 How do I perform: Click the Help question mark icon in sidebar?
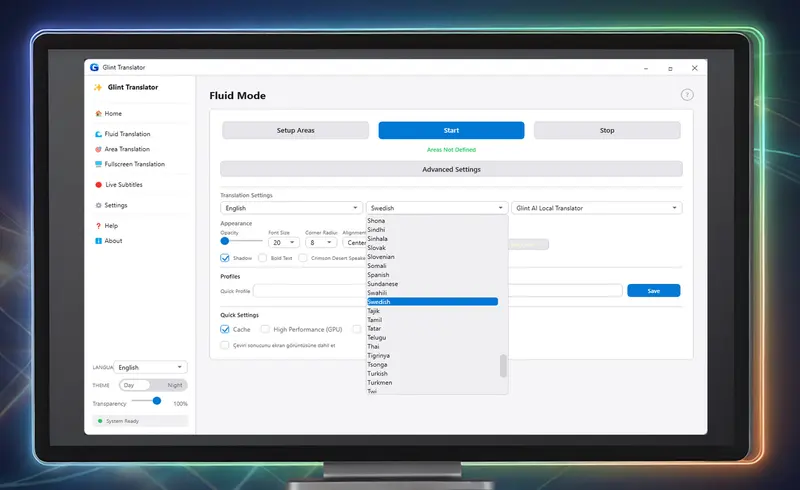[98, 226]
